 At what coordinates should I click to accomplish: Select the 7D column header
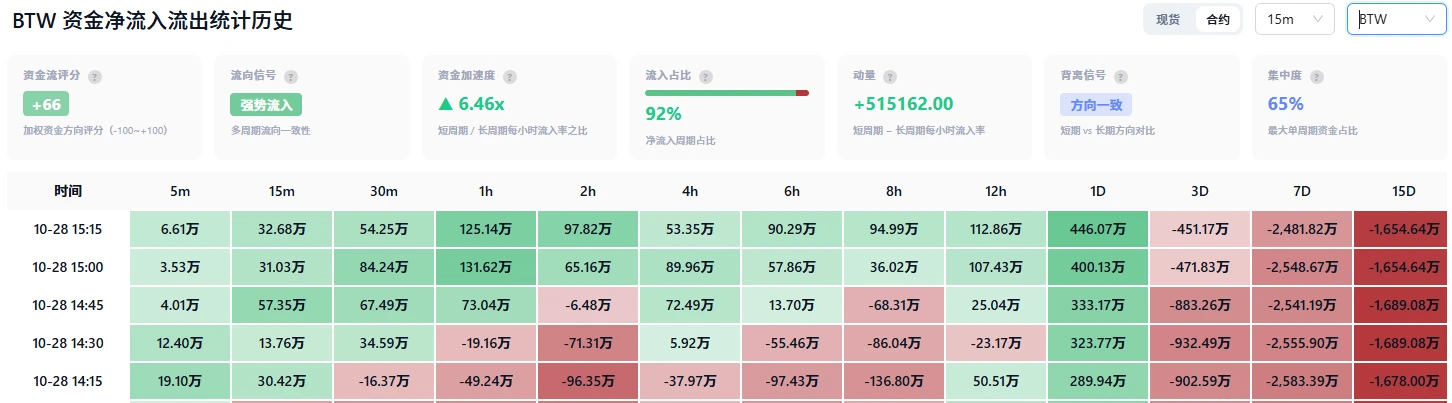tap(1302, 191)
